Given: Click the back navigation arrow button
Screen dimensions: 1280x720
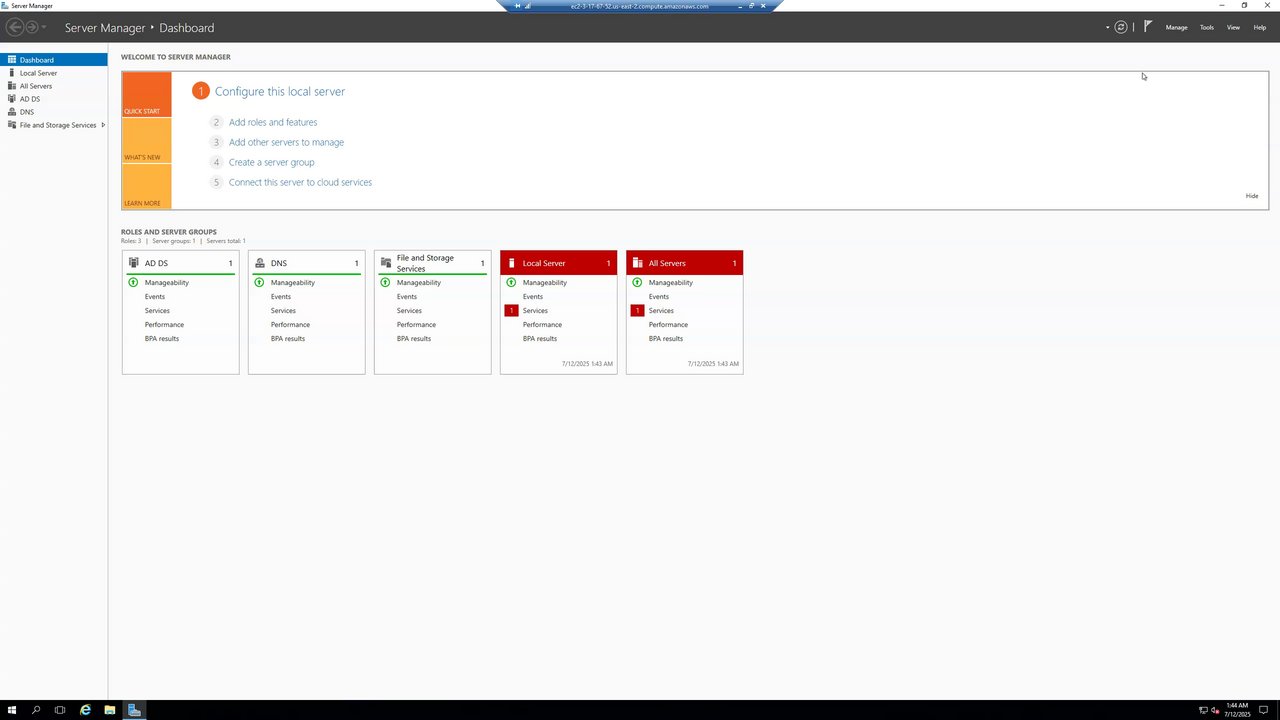Looking at the screenshot, I should pyautogui.click(x=15, y=27).
